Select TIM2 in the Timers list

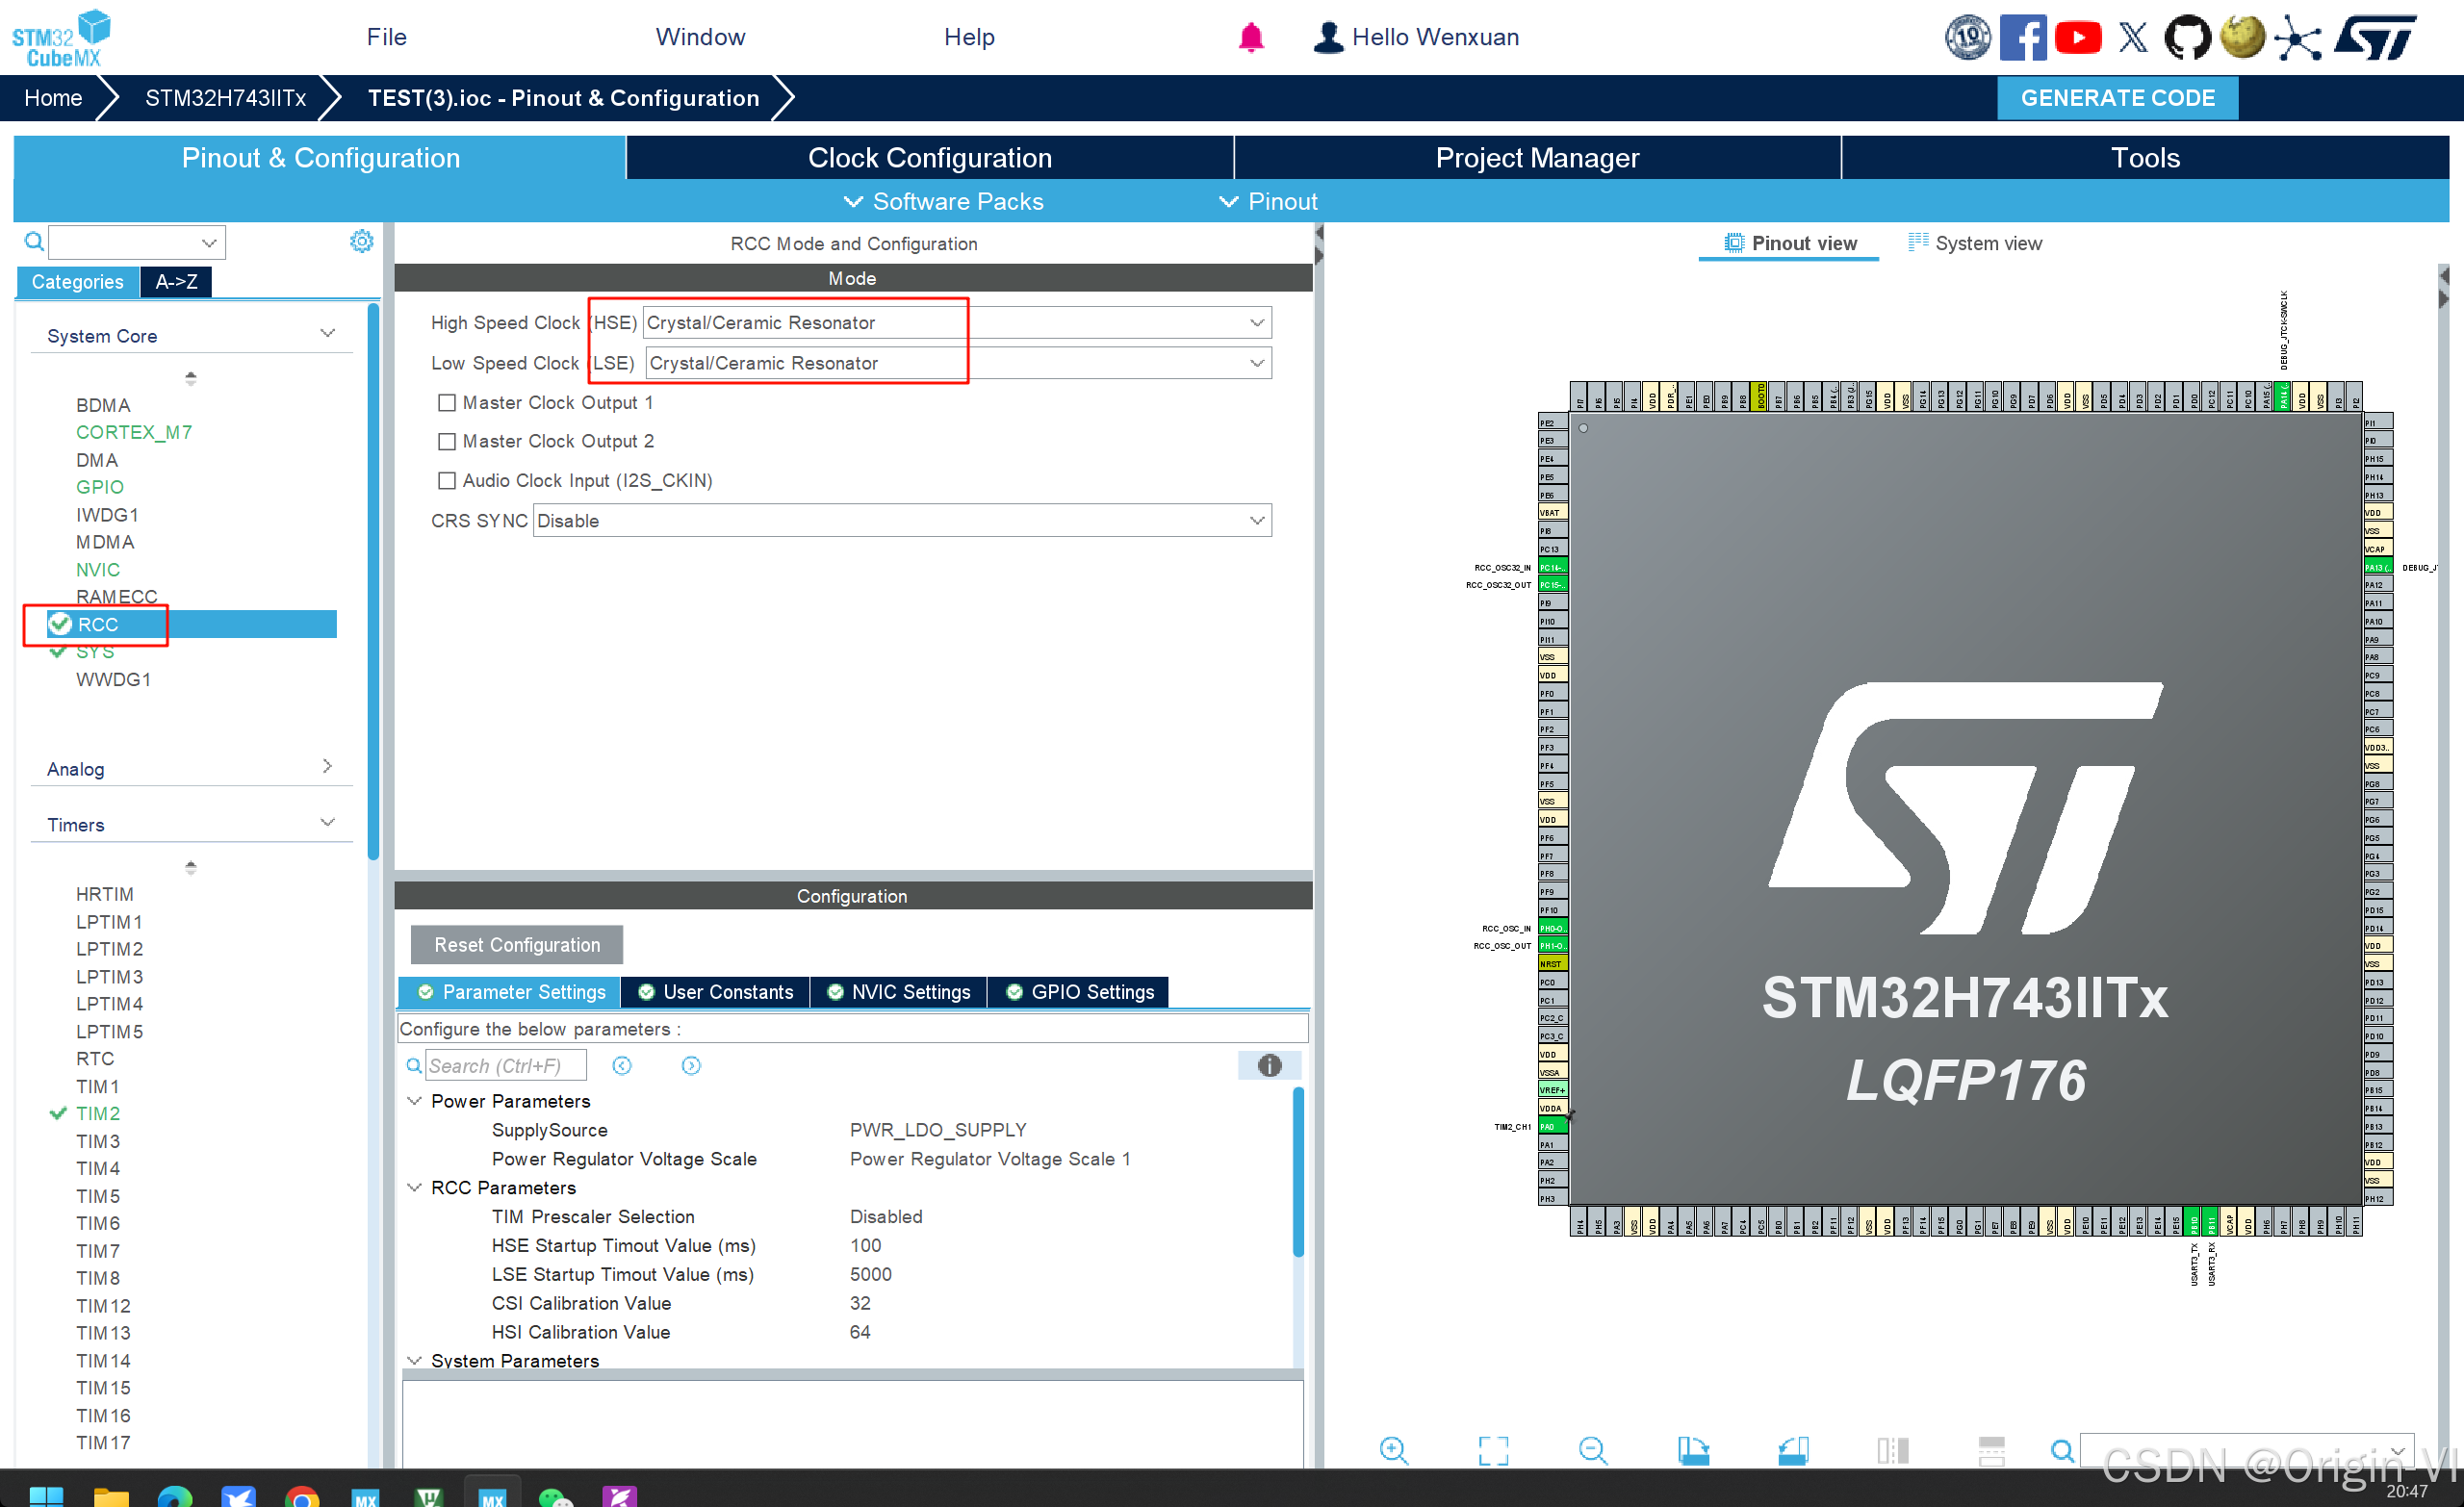98,1113
